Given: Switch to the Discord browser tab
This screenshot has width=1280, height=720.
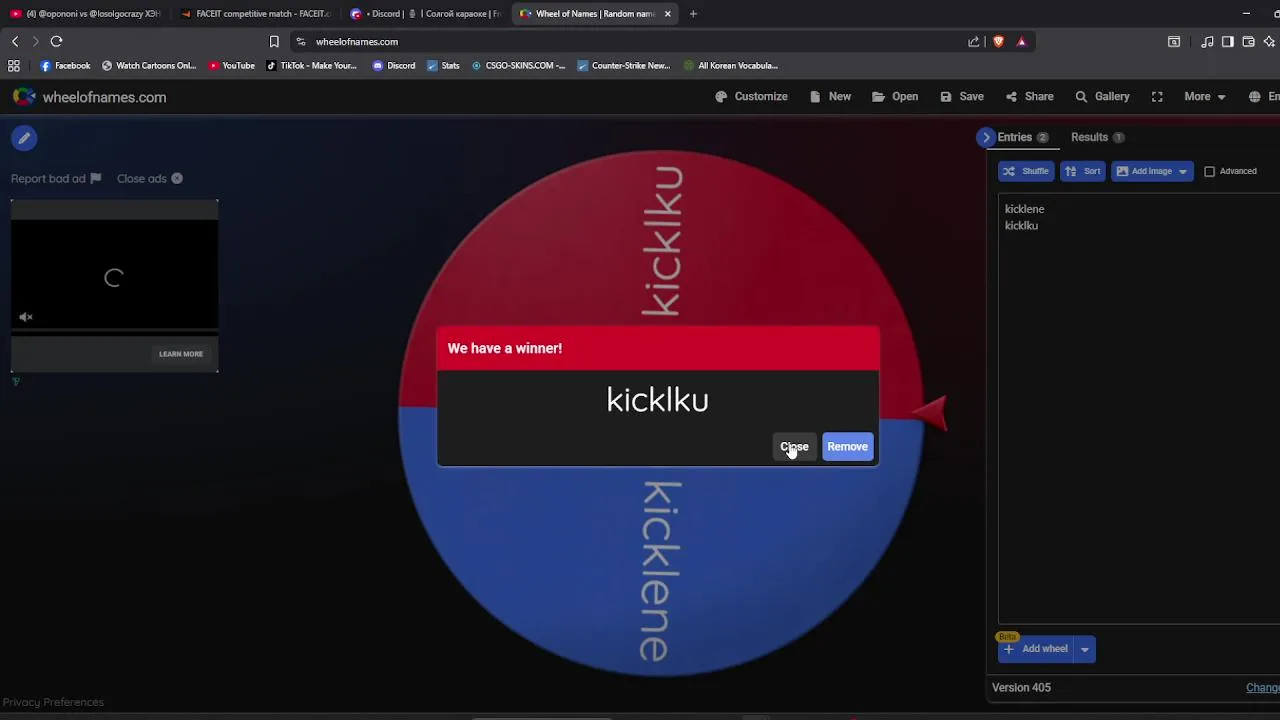Looking at the screenshot, I should 424,14.
